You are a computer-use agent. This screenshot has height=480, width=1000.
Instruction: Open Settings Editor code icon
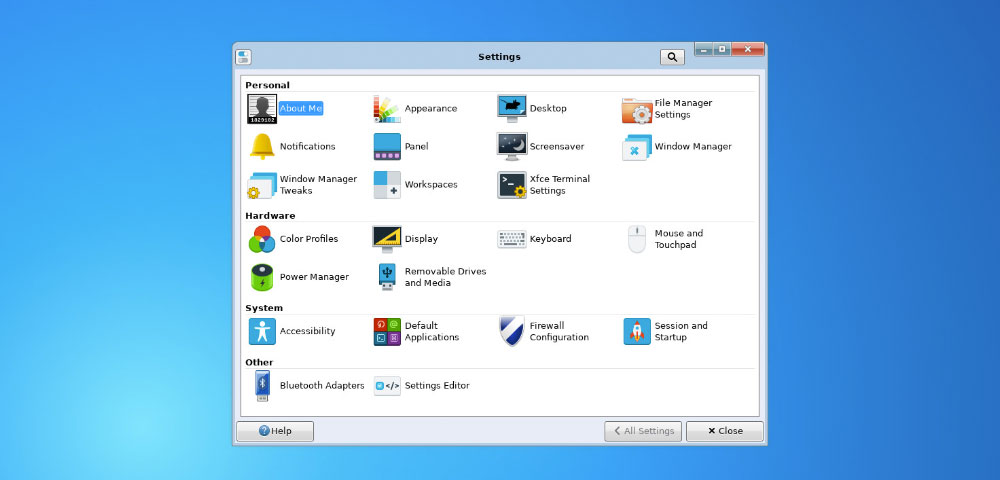click(387, 386)
